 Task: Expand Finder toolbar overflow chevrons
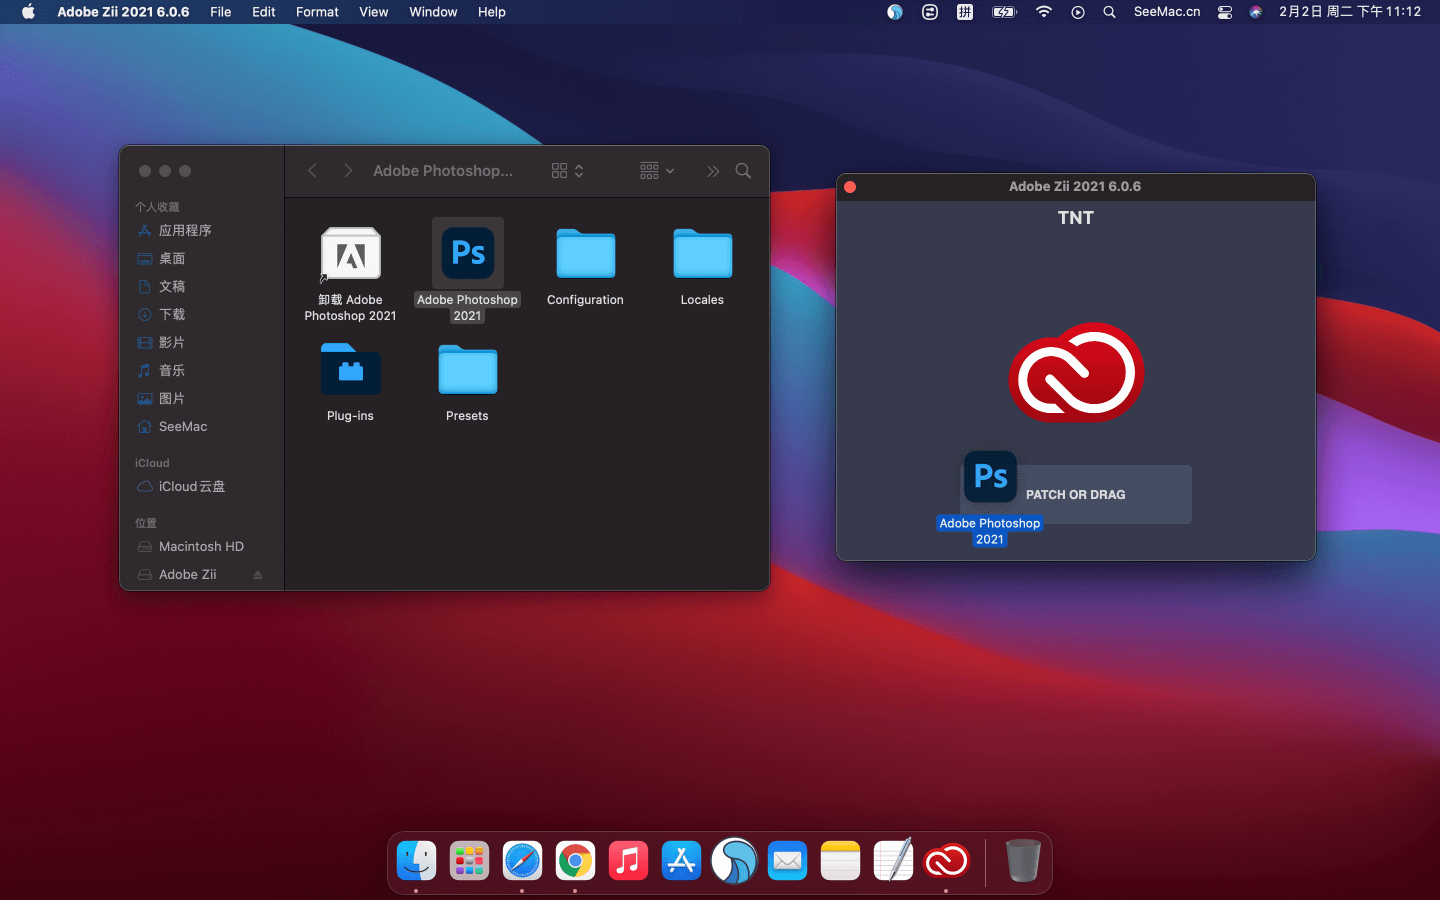pyautogui.click(x=713, y=171)
